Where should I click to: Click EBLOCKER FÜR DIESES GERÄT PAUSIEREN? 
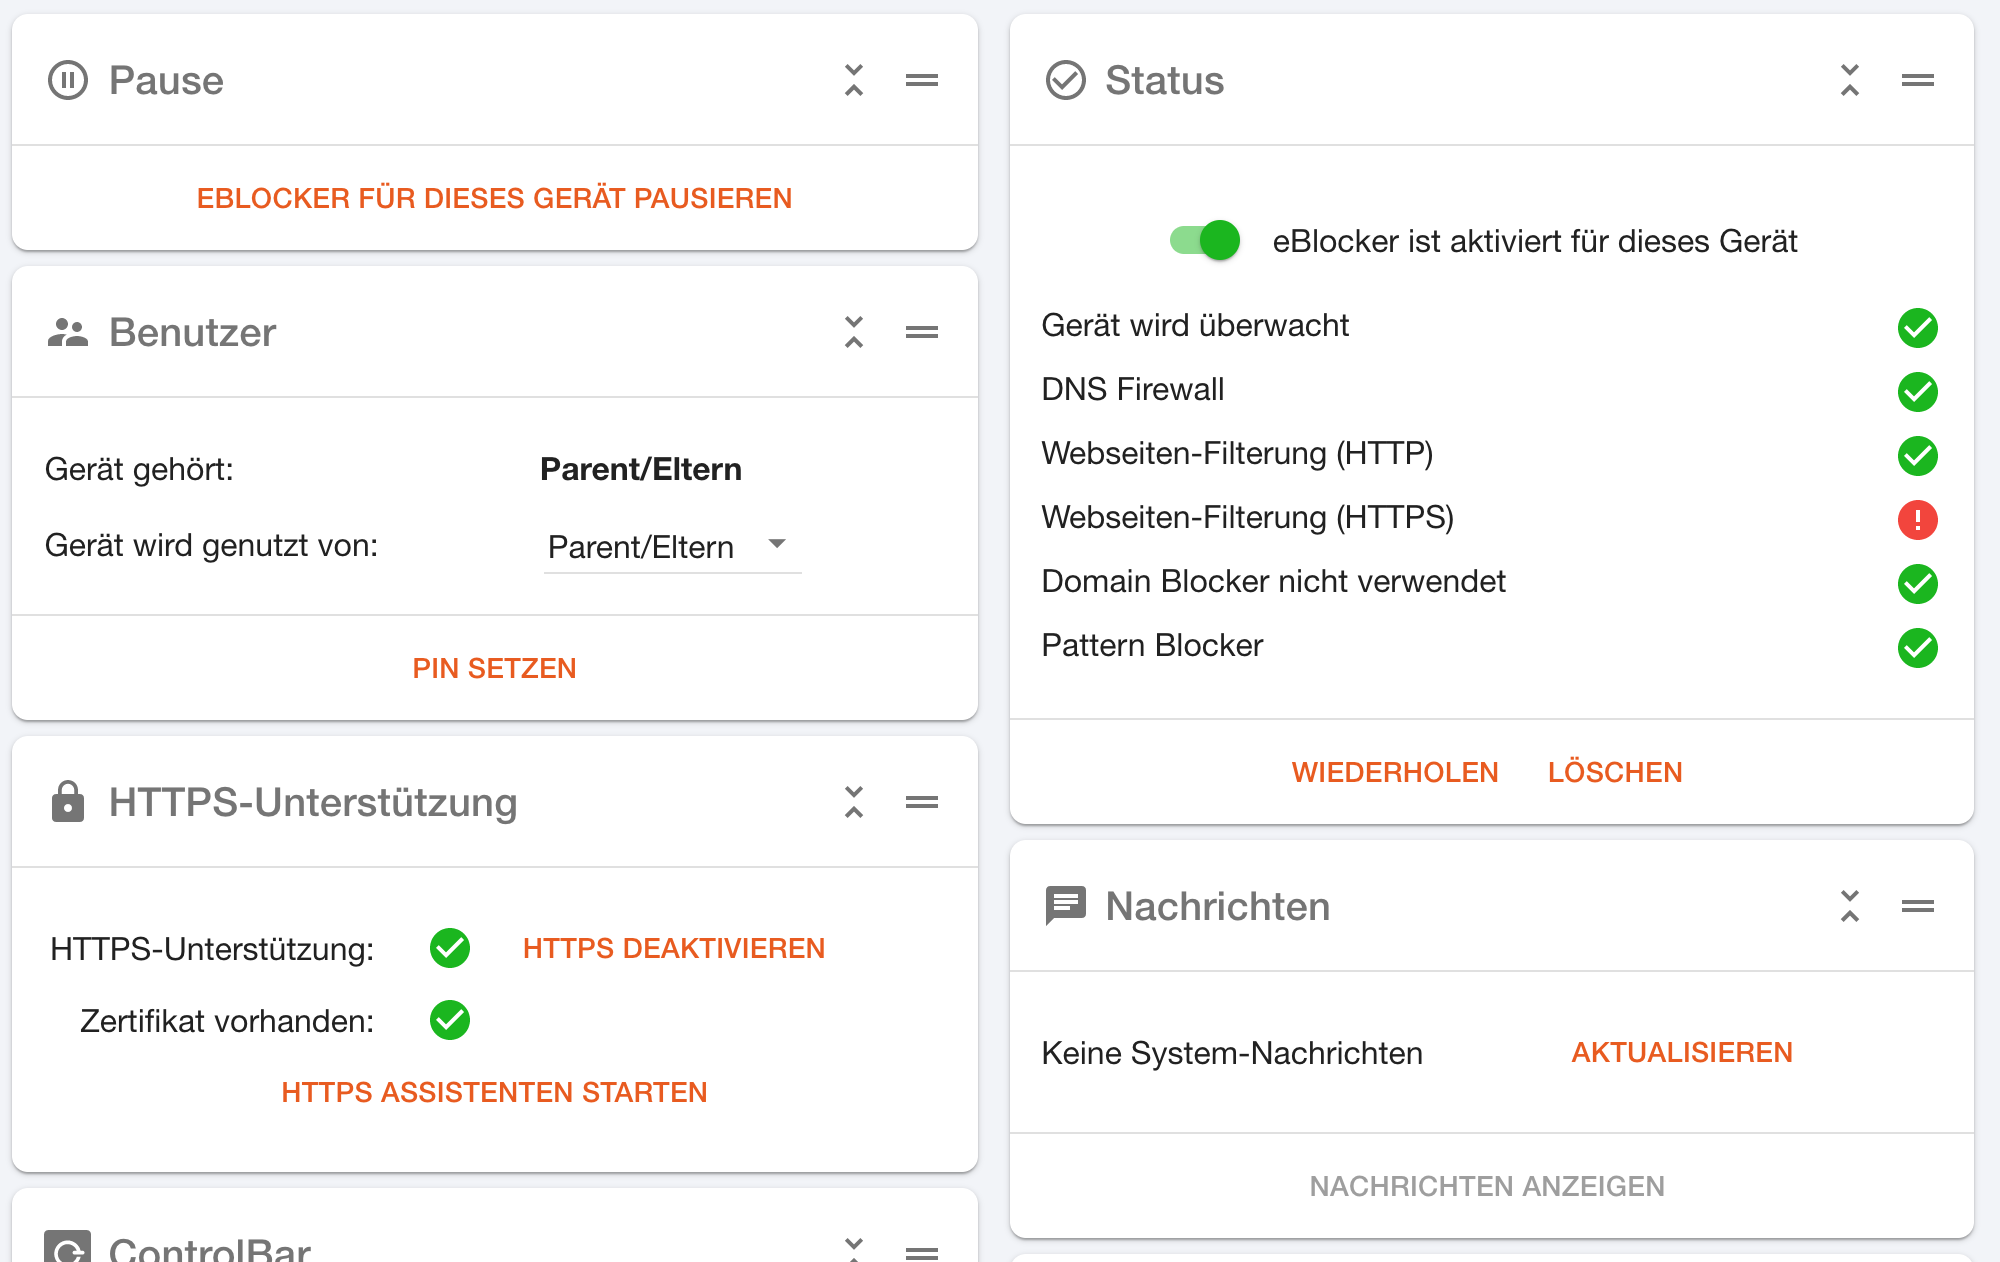(x=494, y=198)
